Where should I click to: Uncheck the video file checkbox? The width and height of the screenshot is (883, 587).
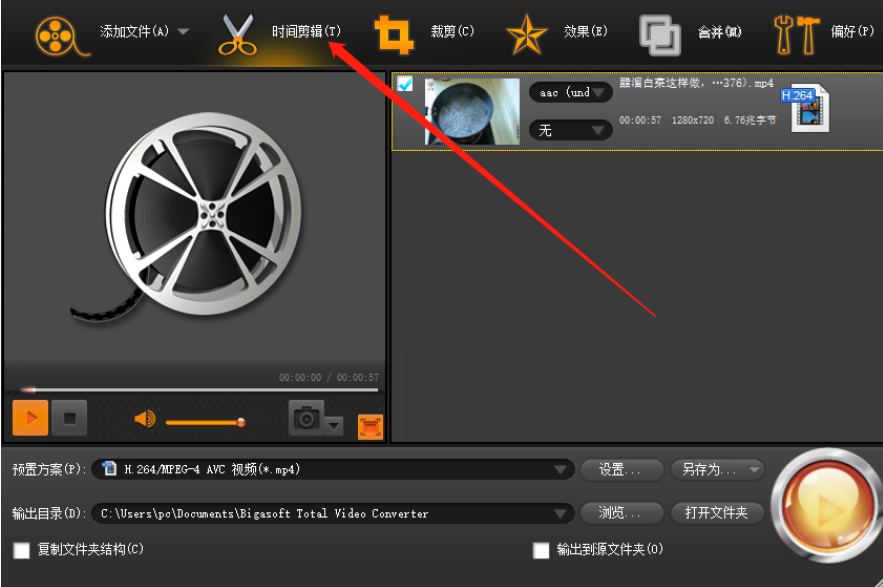pyautogui.click(x=404, y=83)
